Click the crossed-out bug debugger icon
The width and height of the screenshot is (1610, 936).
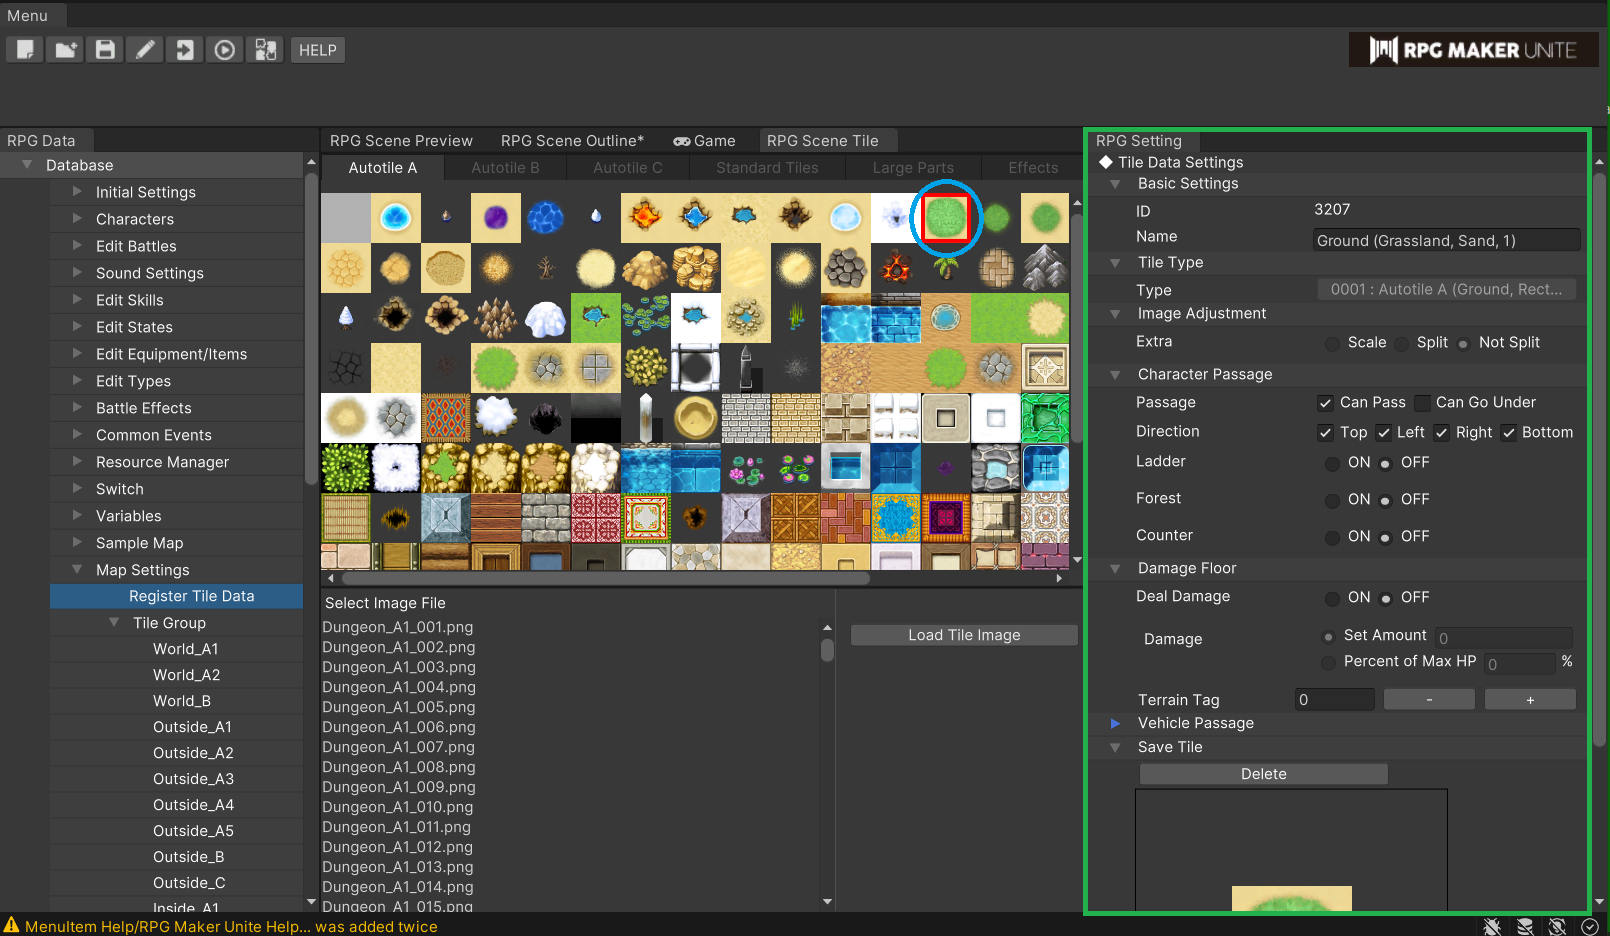[x=1492, y=926]
